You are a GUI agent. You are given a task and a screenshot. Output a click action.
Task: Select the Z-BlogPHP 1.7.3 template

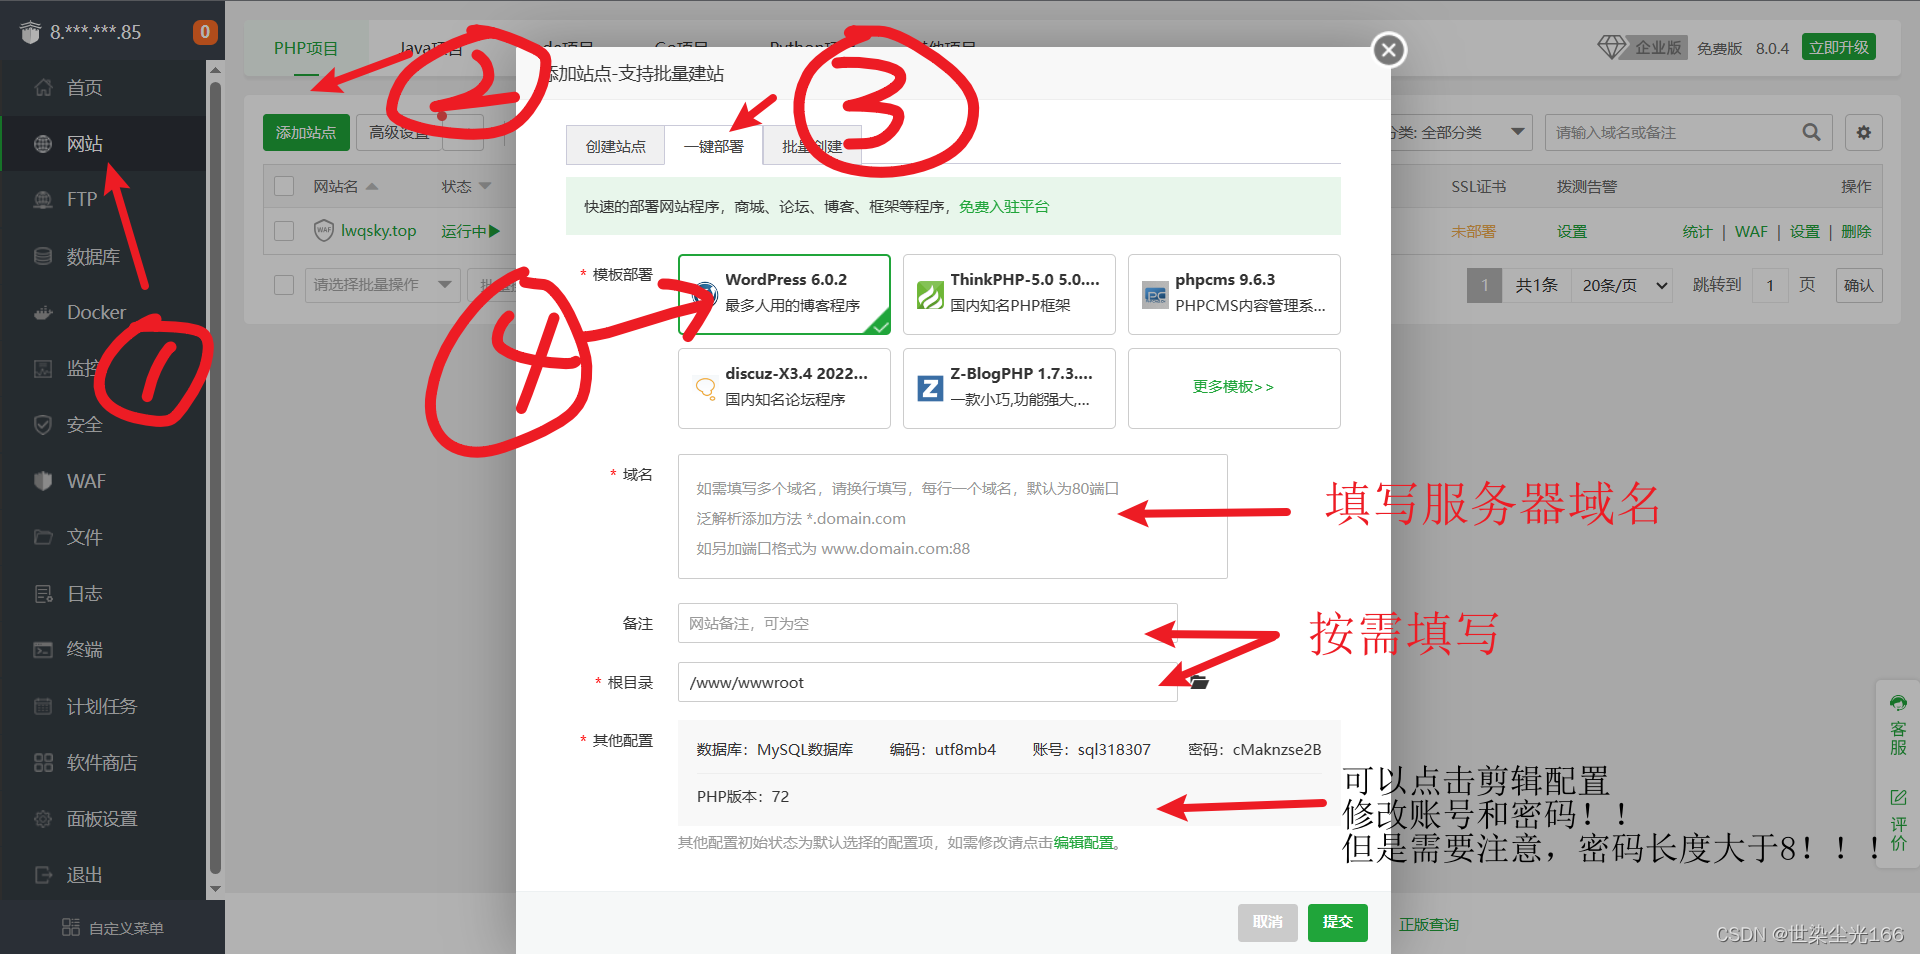pos(1009,388)
